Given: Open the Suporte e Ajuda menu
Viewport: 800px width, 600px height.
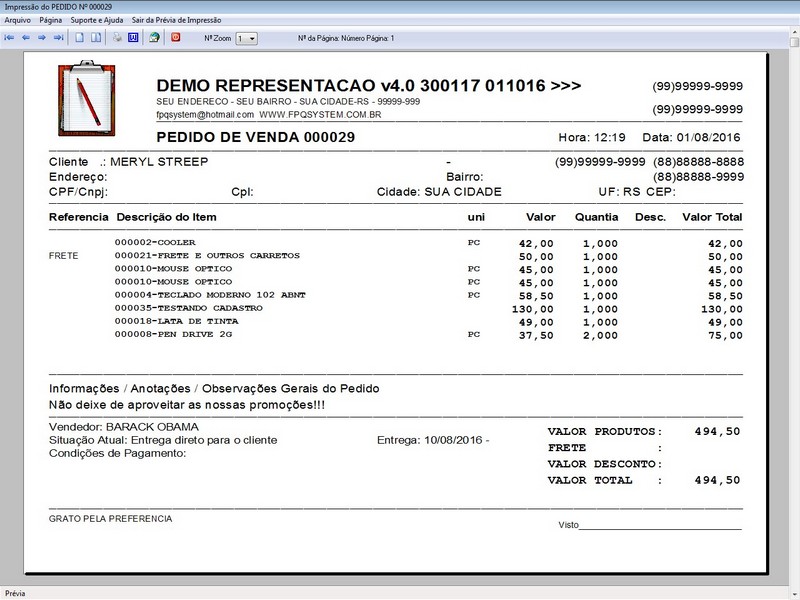Looking at the screenshot, I should (x=97, y=20).
